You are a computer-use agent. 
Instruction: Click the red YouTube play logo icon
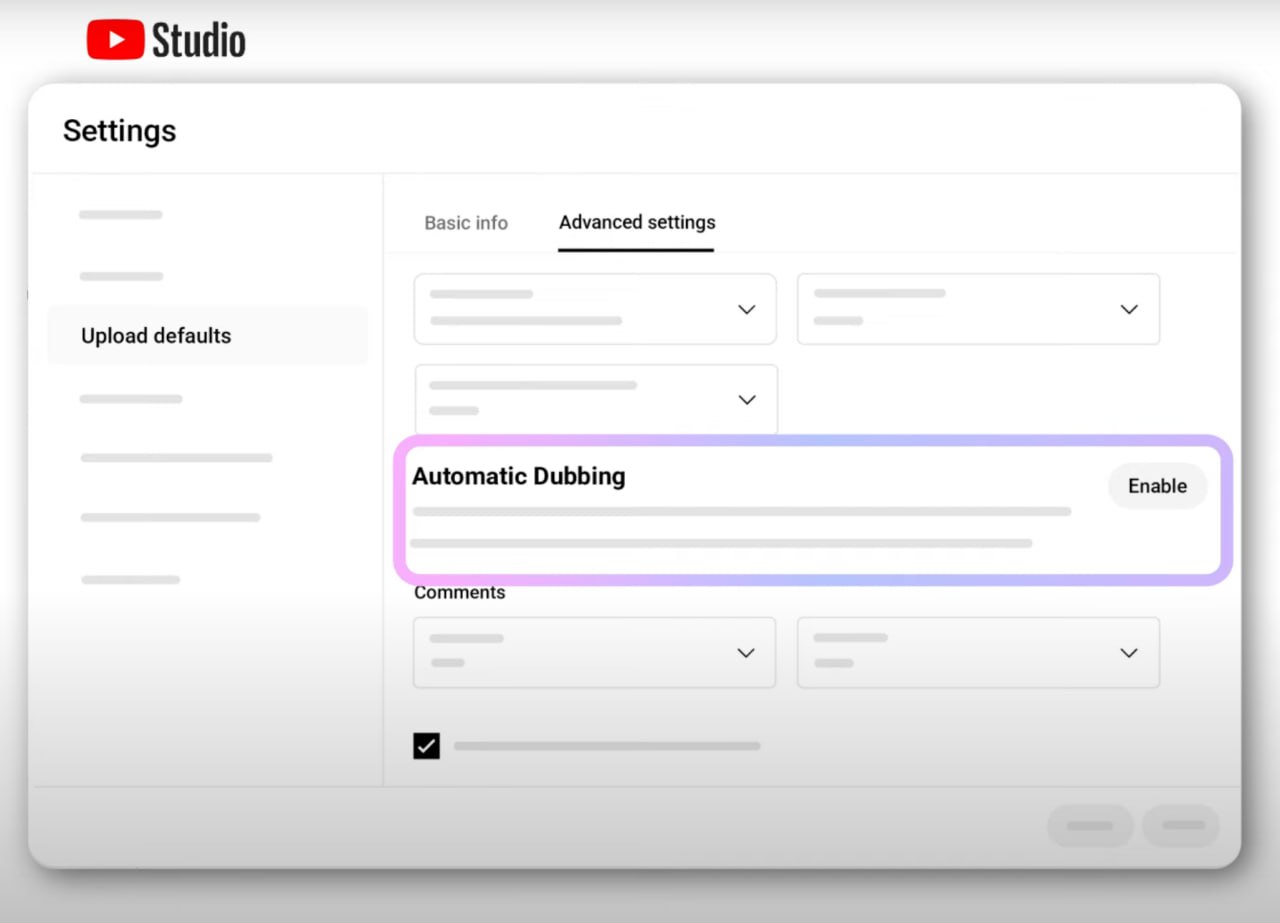[115, 40]
